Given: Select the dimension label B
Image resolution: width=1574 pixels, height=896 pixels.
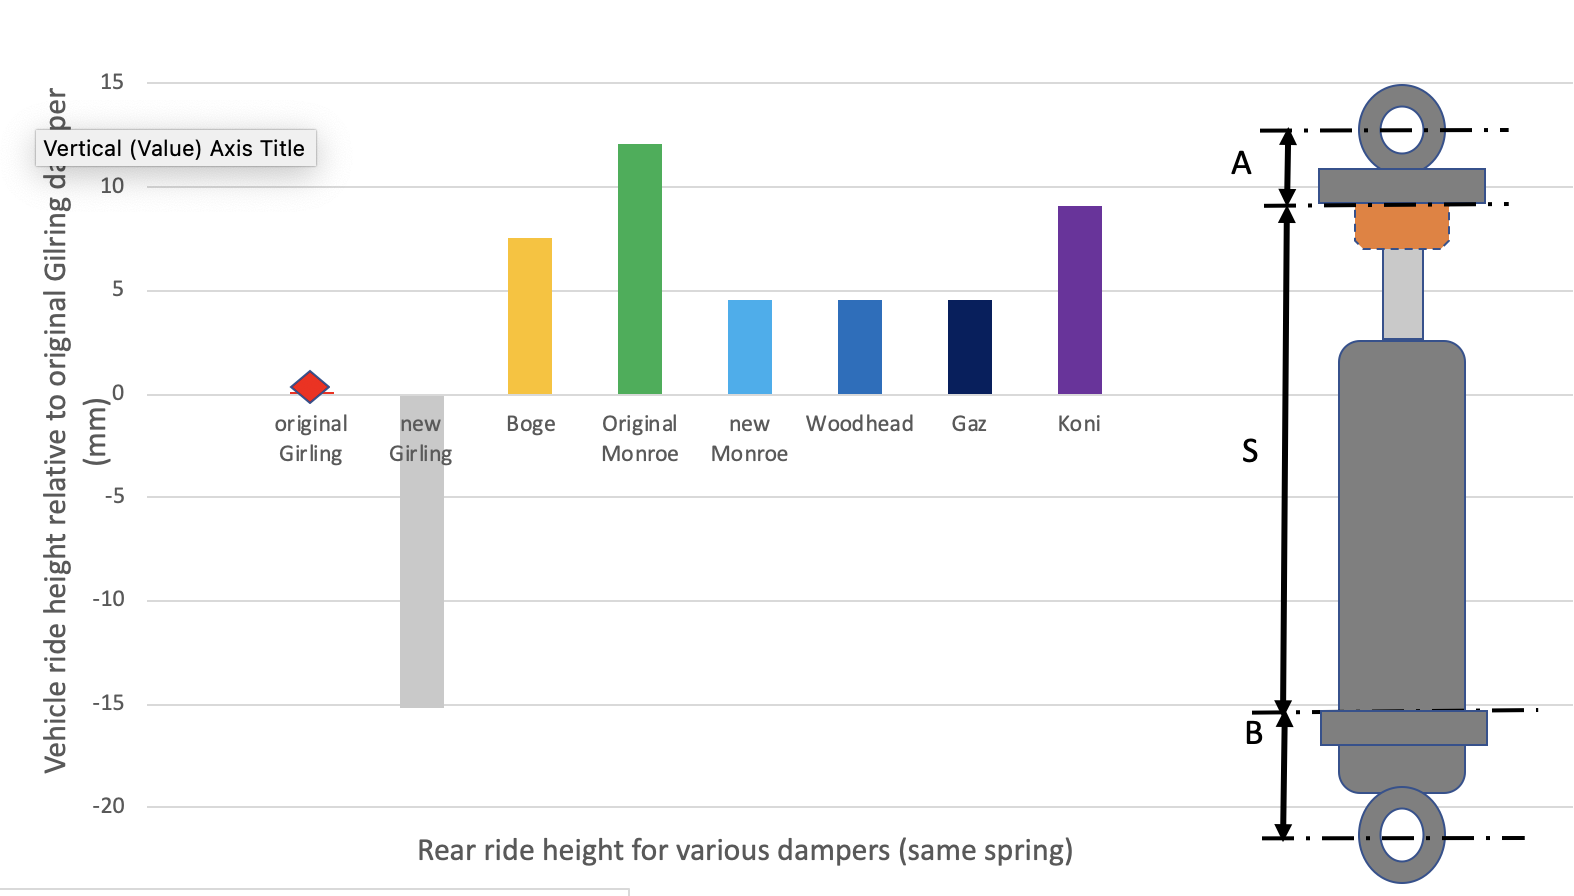Looking at the screenshot, I should 1254,734.
